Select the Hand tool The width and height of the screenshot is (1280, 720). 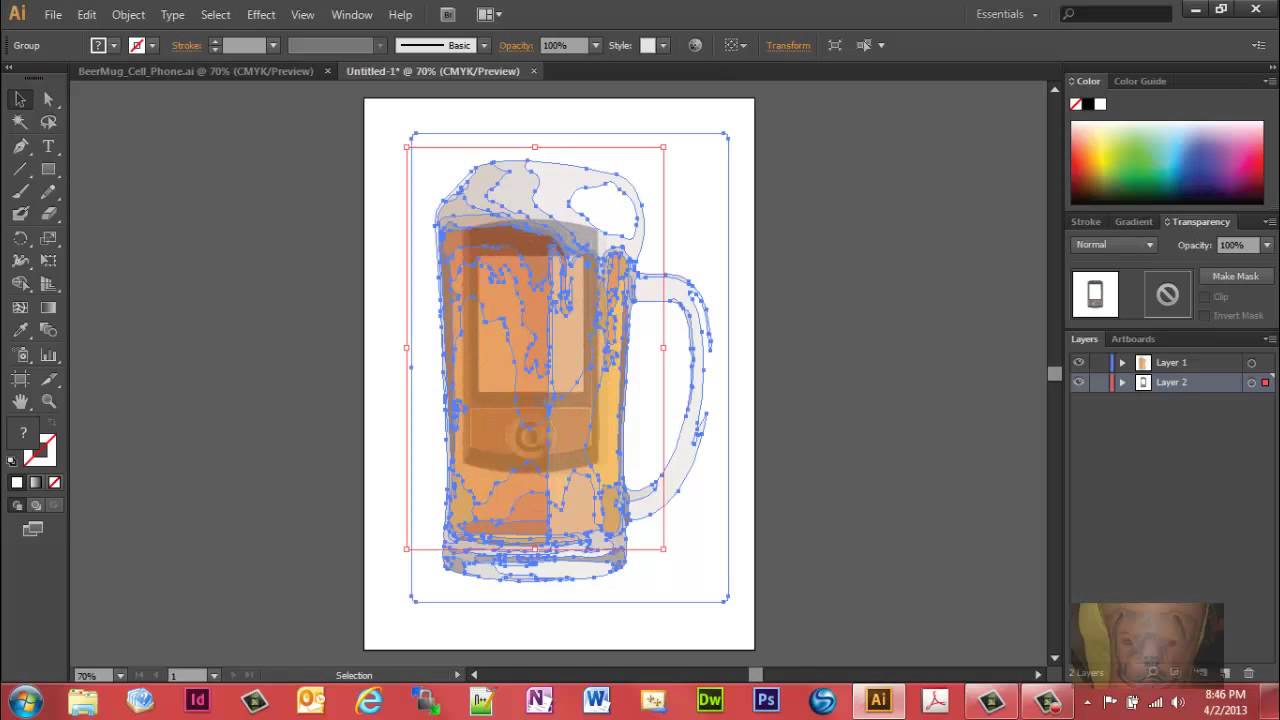click(20, 401)
